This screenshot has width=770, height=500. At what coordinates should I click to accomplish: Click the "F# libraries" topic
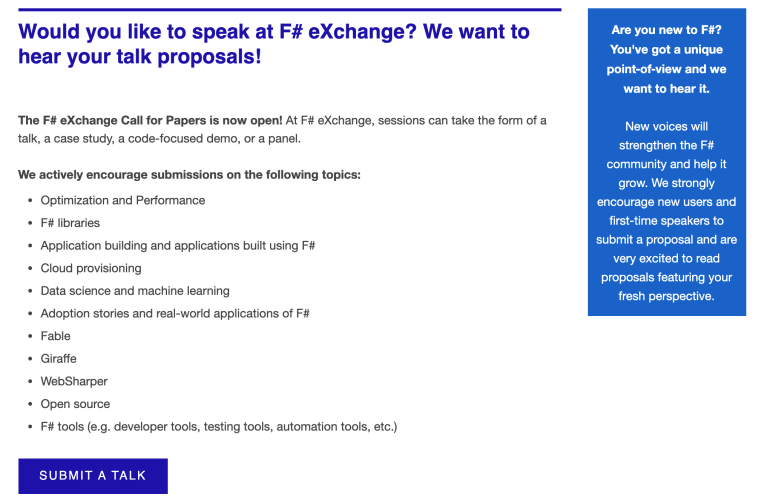coord(70,223)
